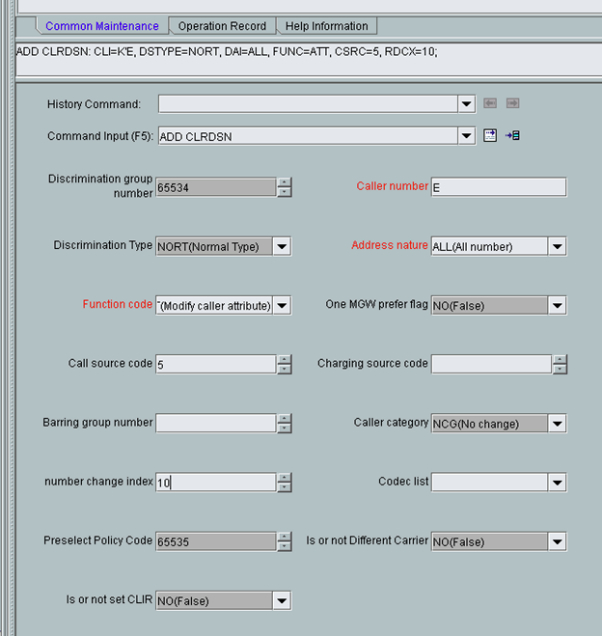Viewport: 602px width, 636px height.
Task: Open the Is or not set CLIR dropdown
Action: point(282,601)
